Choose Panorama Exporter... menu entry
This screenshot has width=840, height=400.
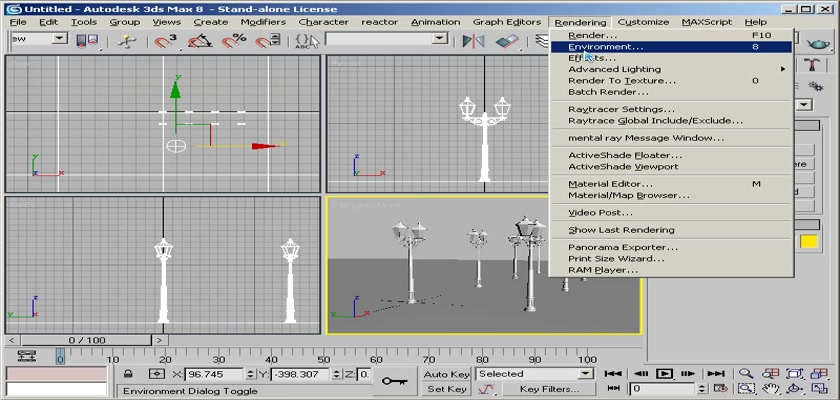pyautogui.click(x=671, y=247)
